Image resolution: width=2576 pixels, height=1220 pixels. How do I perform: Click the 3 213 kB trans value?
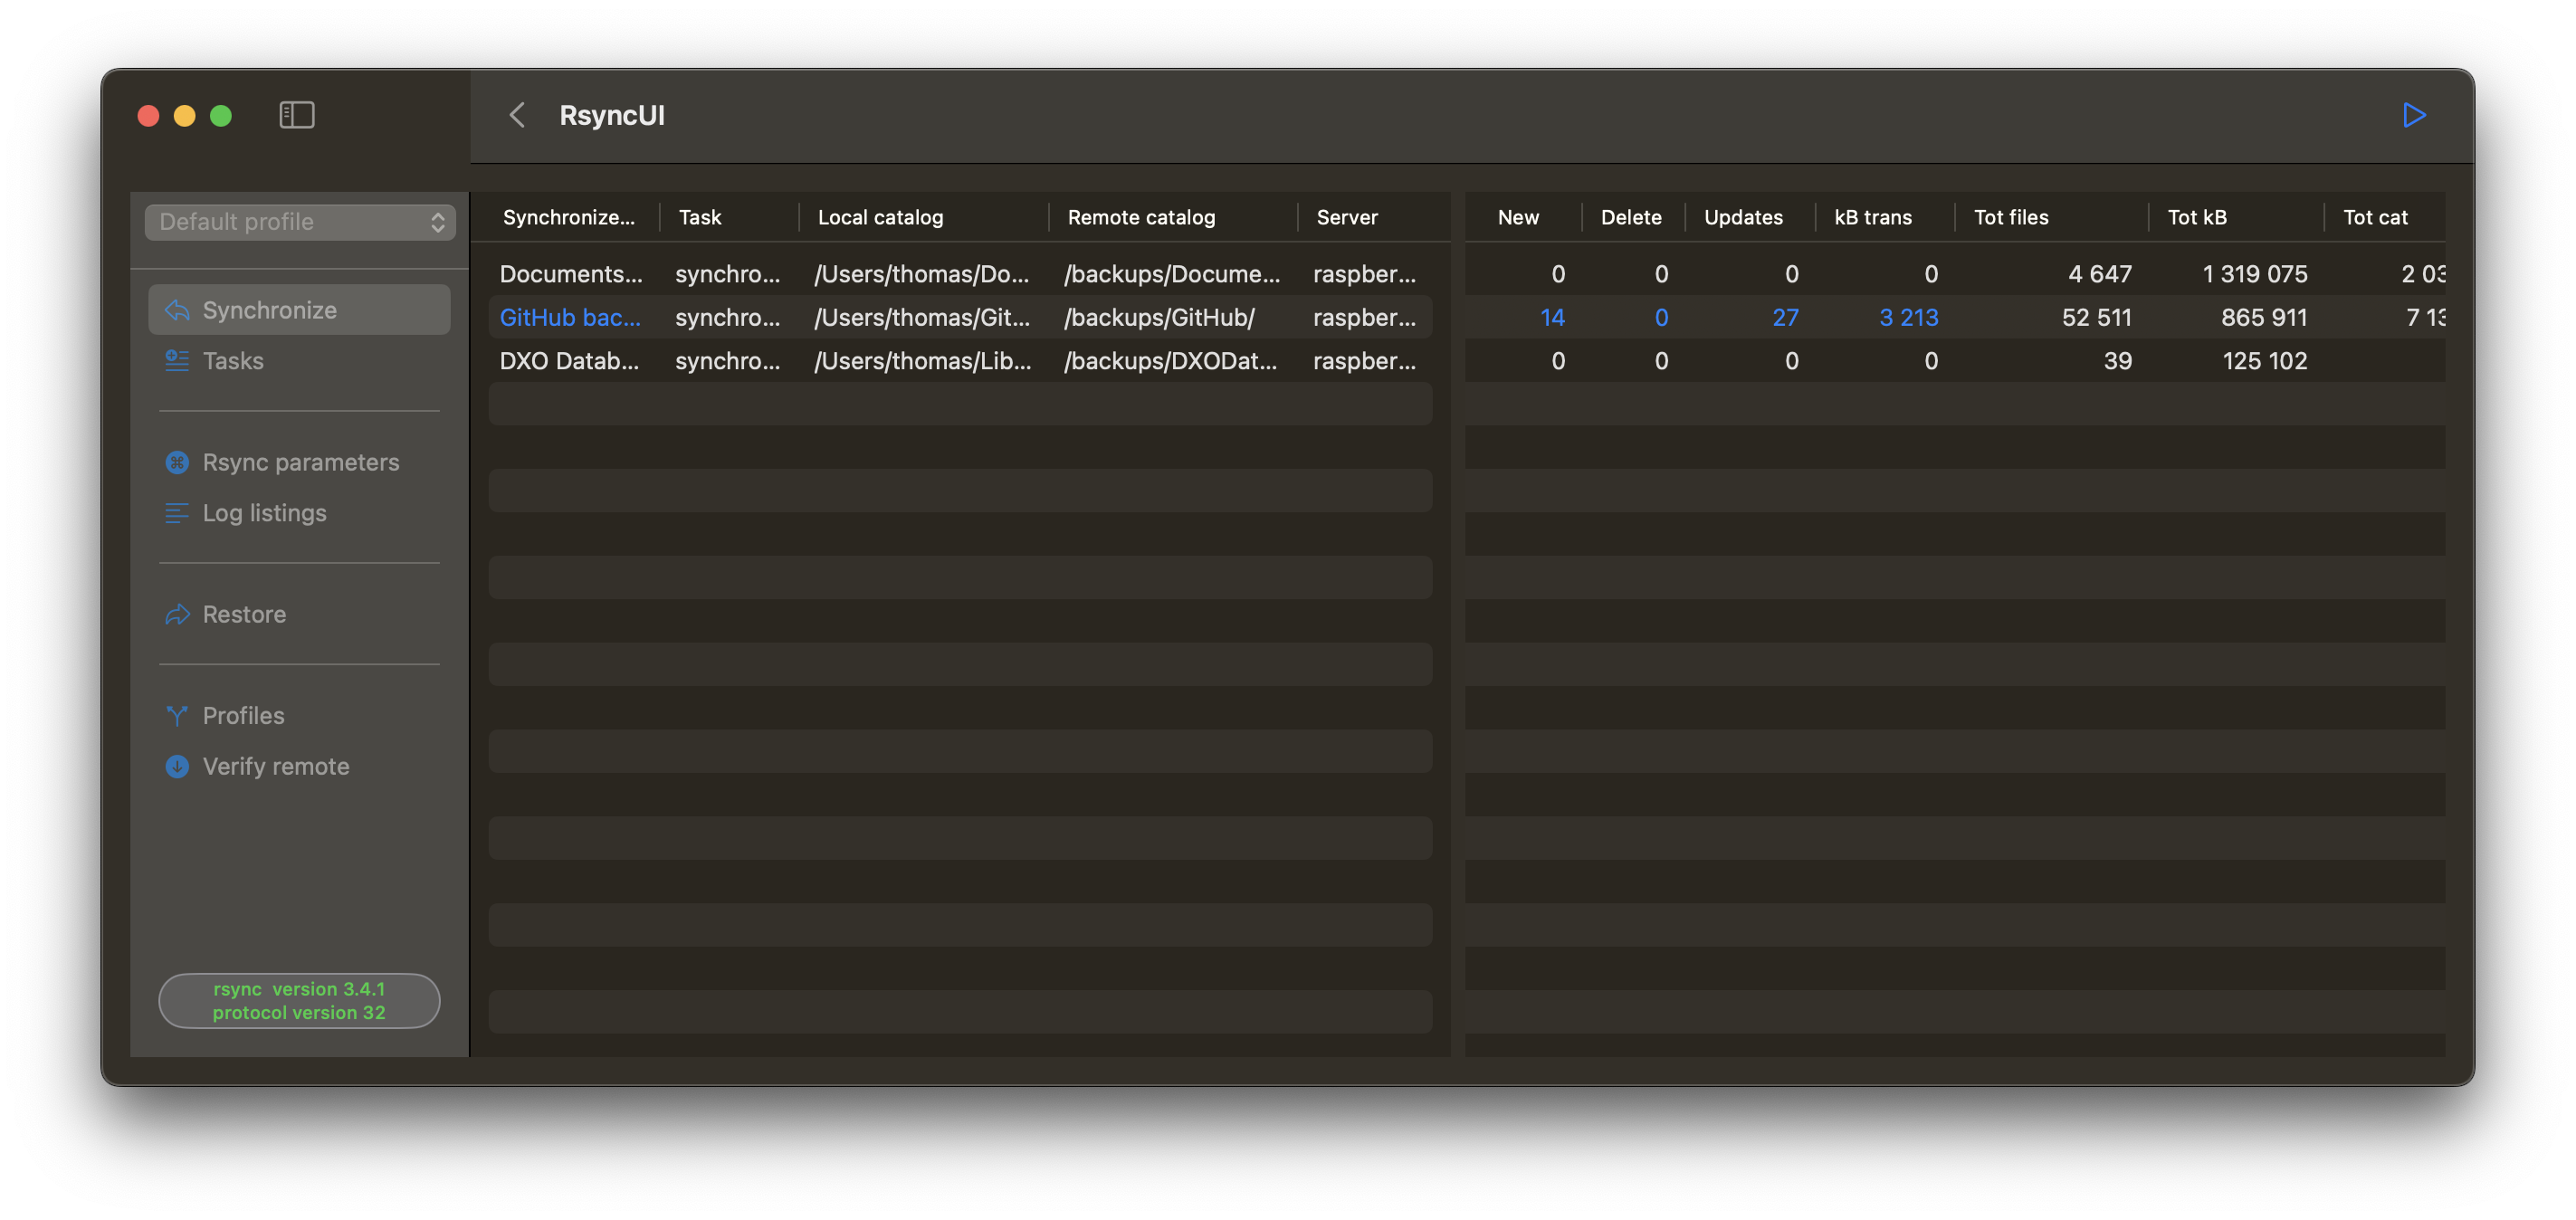(x=1908, y=317)
